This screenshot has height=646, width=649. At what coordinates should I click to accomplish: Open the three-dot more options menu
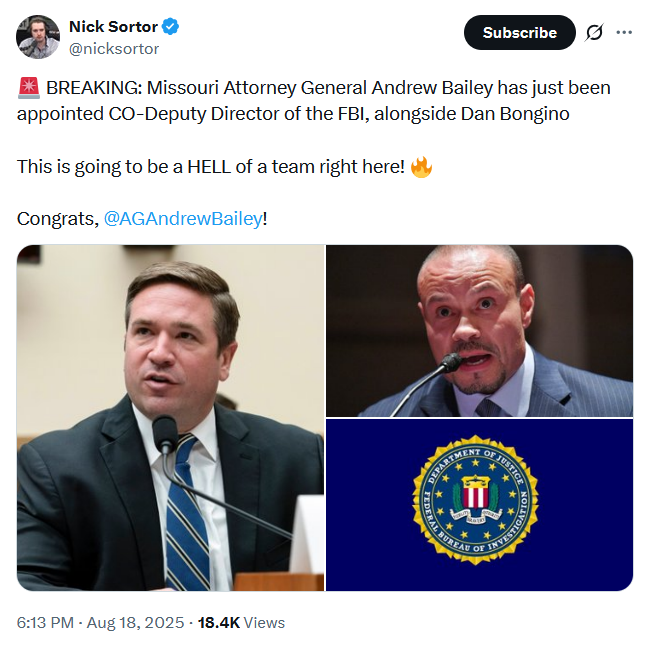coord(624,32)
